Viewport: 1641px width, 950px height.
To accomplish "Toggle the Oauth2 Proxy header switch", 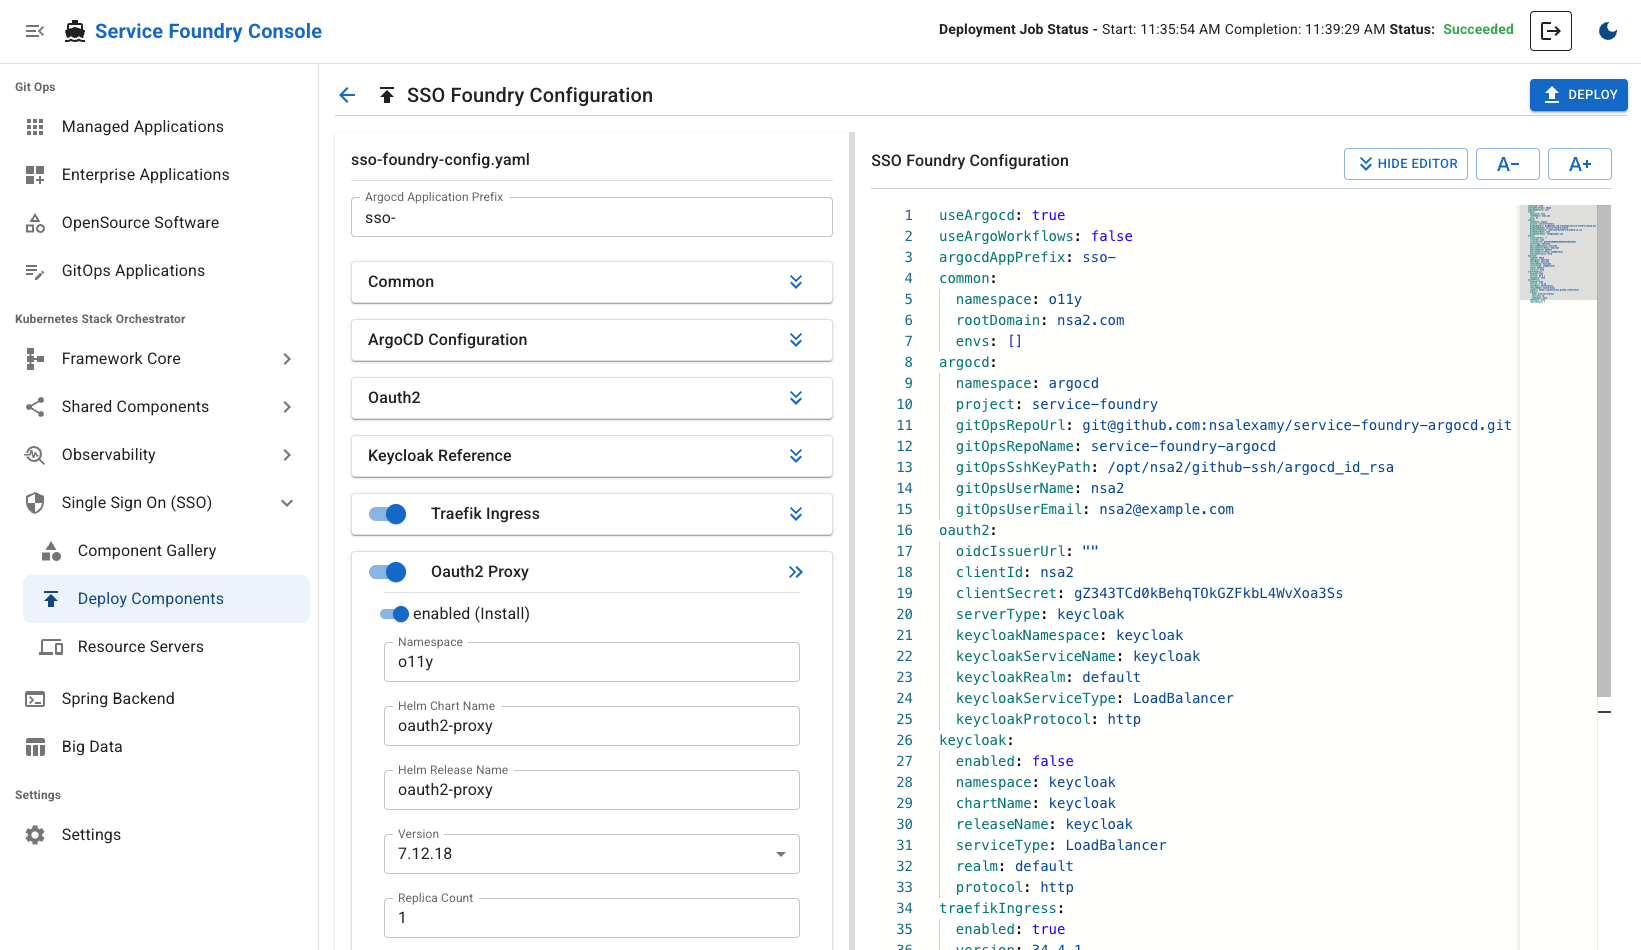I will point(388,572).
